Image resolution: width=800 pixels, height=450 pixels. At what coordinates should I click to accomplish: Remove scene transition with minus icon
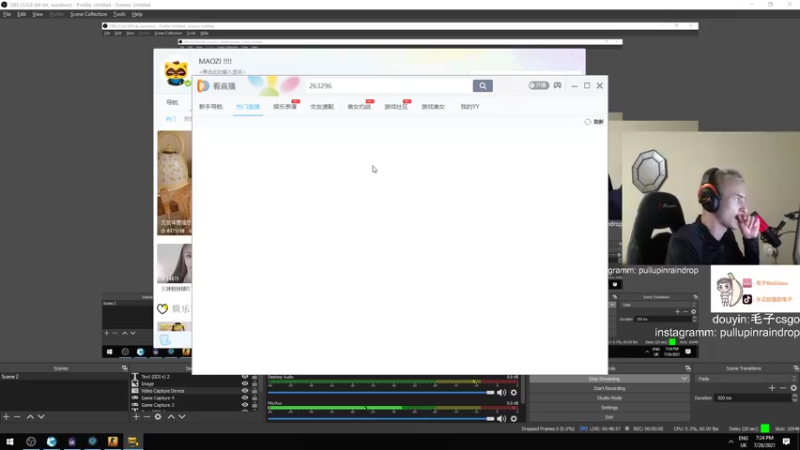click(x=783, y=388)
